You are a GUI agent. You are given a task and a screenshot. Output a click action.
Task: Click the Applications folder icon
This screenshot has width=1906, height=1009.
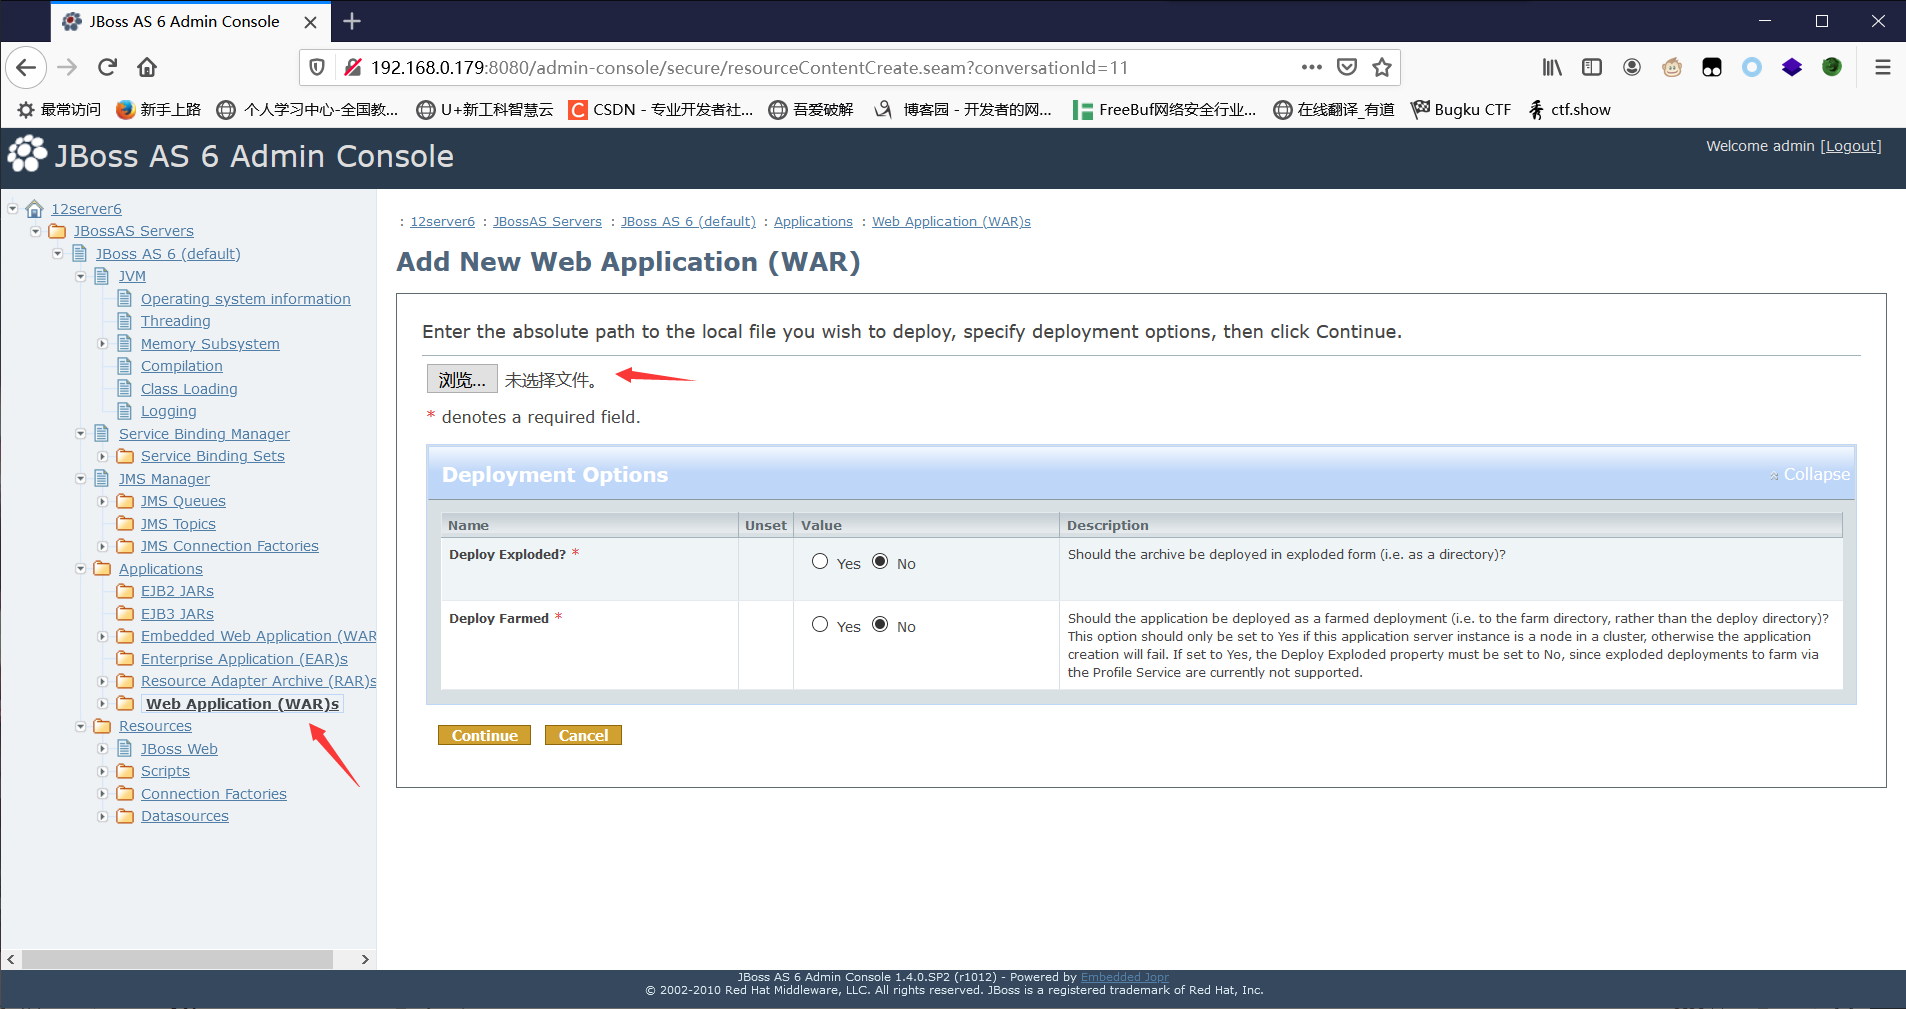coord(102,568)
